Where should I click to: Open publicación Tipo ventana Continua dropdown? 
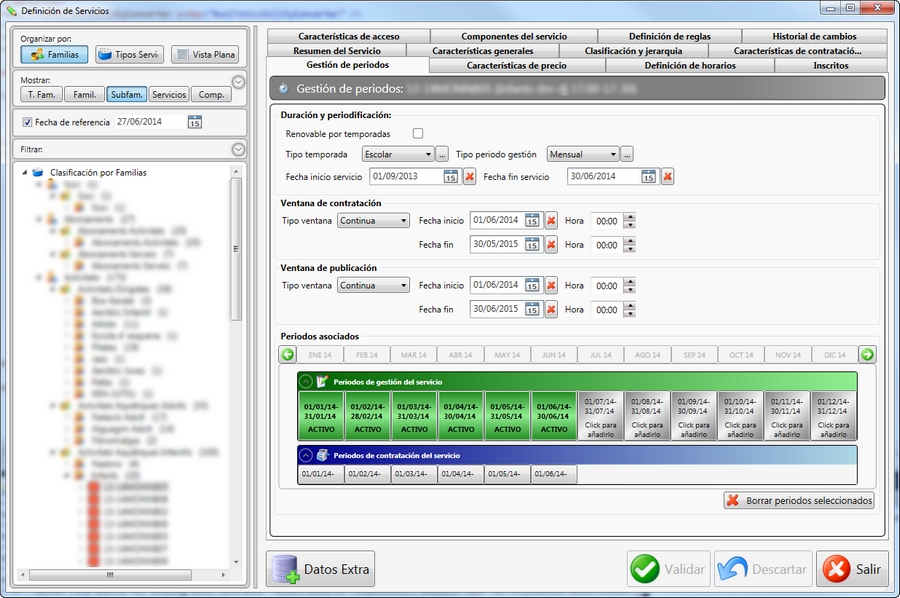(x=373, y=285)
